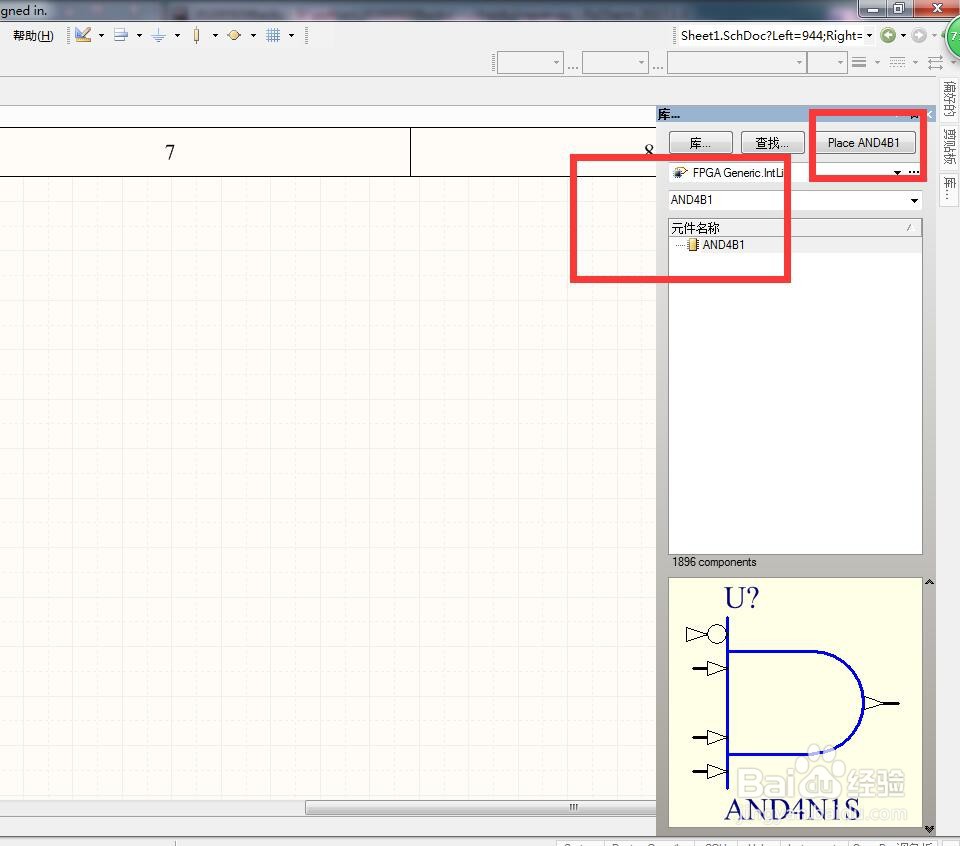
Task: Open the small fourth combo box in formatting toolbar
Action: 827,62
